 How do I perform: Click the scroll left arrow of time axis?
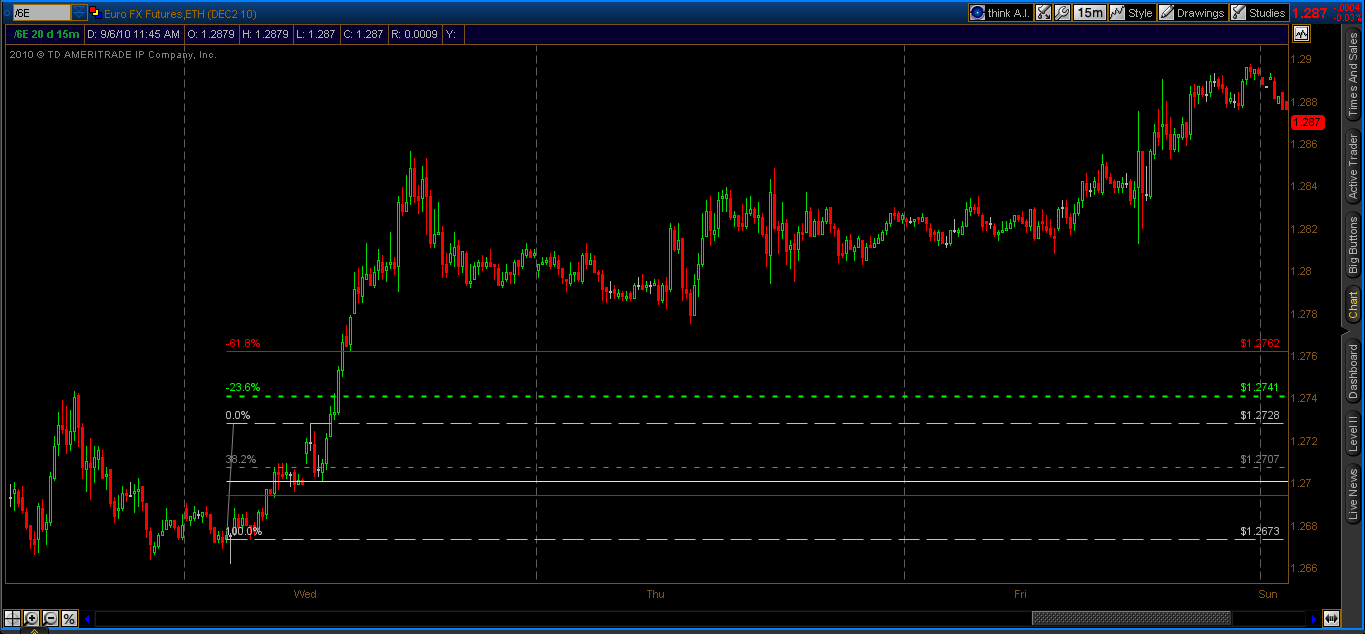pyautogui.click(x=88, y=618)
